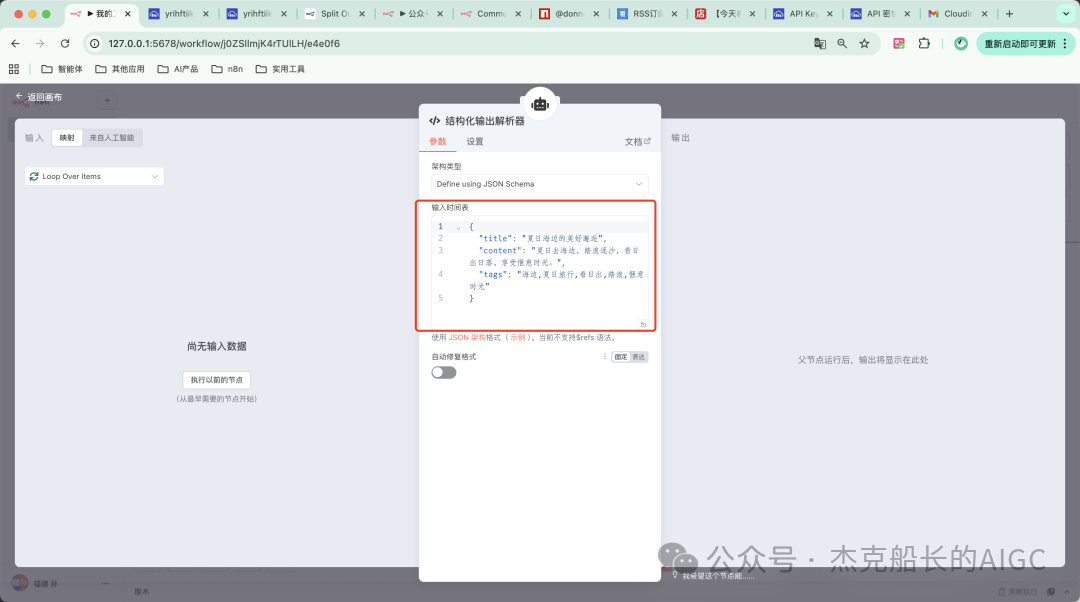This screenshot has width=1080, height=602.
Task: Switch to the 参数 tab
Action: pyautogui.click(x=437, y=141)
